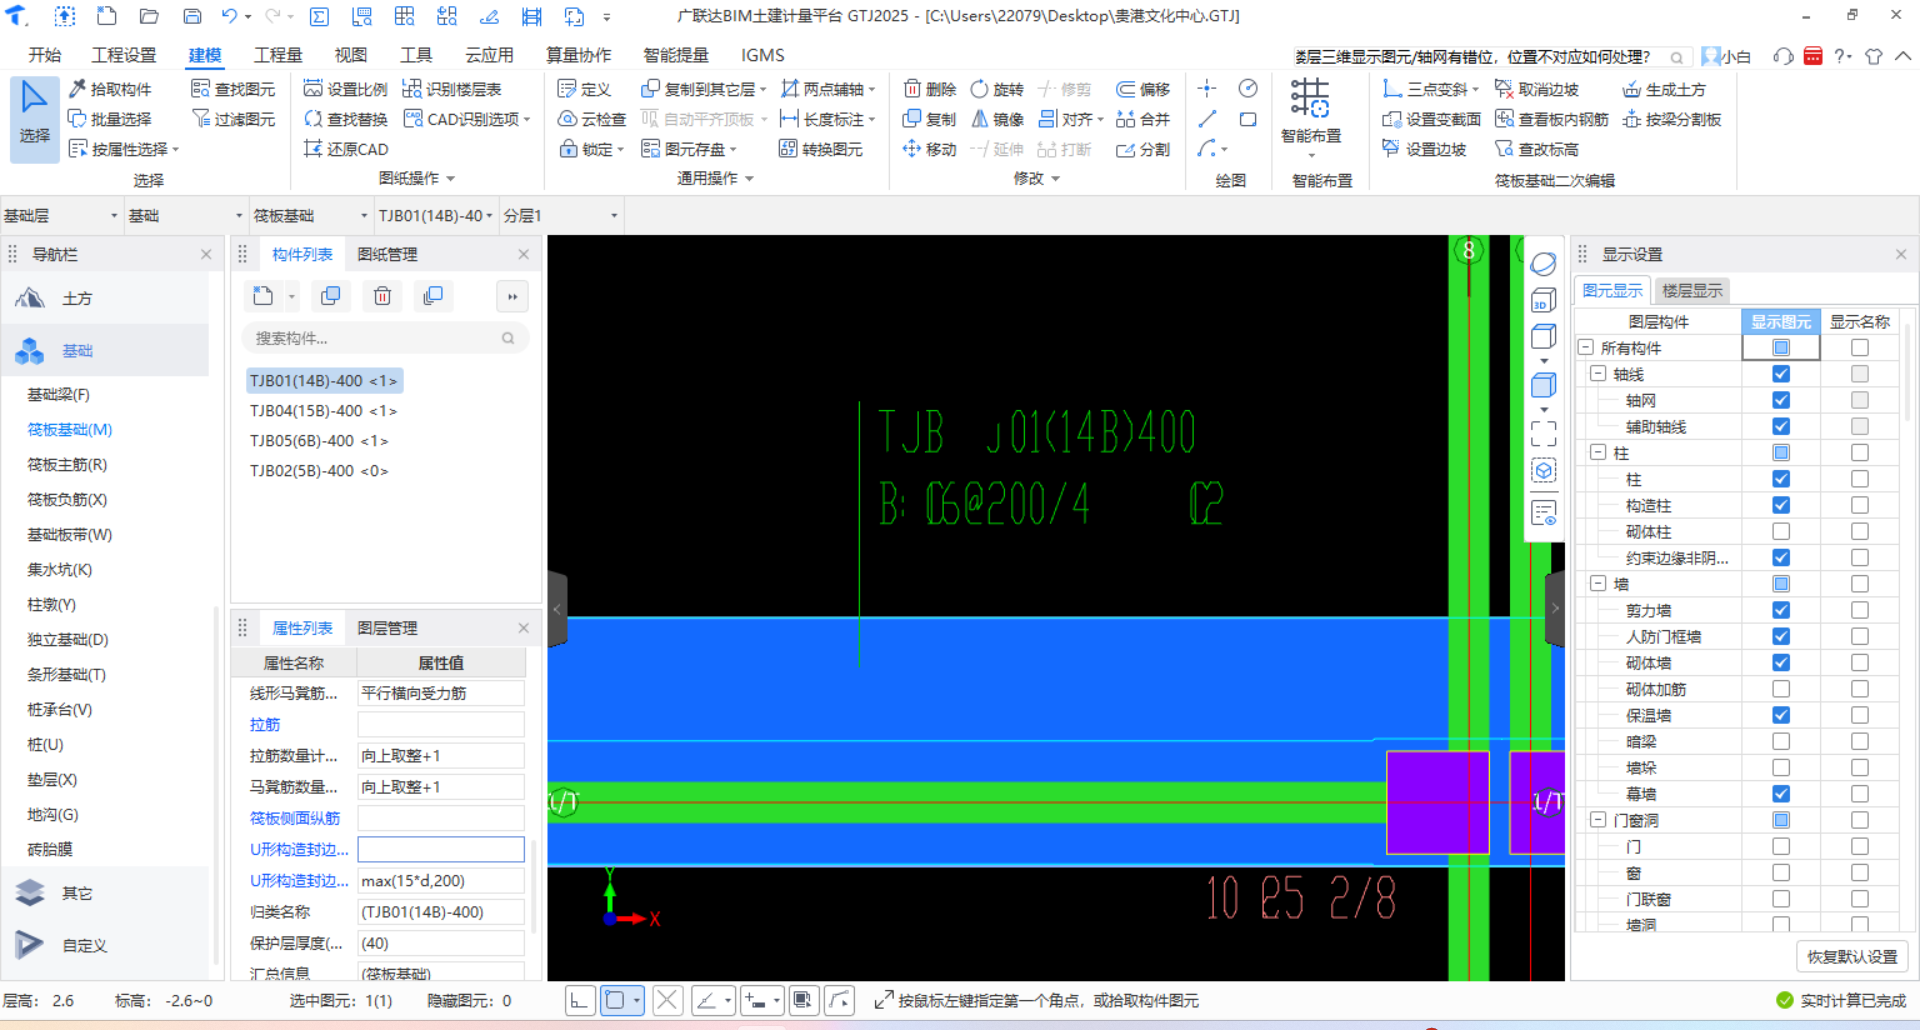Click new component icon in 构件列表
This screenshot has width=1920, height=1030.
pyautogui.click(x=263, y=296)
